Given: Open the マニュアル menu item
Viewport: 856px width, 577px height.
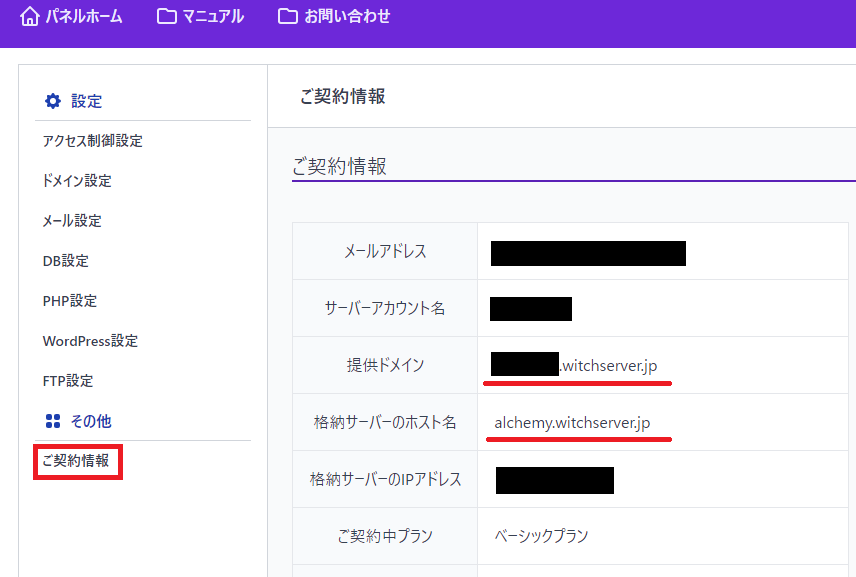Looking at the screenshot, I should 213,16.
